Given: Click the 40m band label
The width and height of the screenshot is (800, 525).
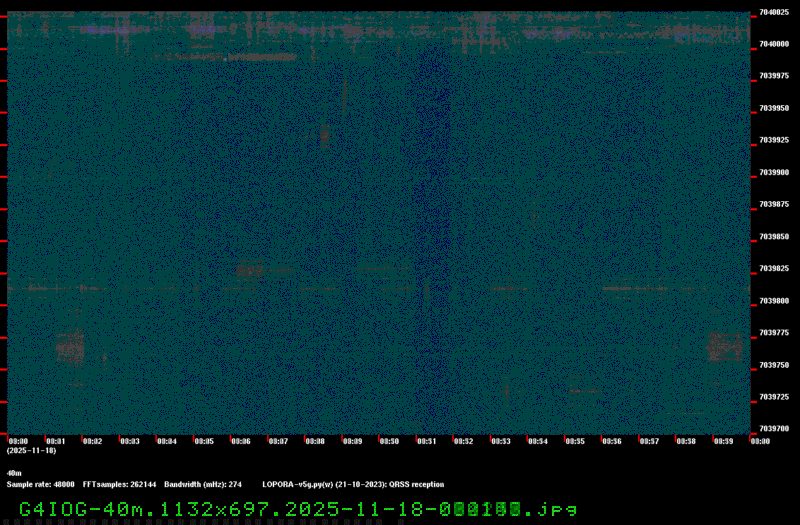Looking at the screenshot, I should (x=14, y=473).
